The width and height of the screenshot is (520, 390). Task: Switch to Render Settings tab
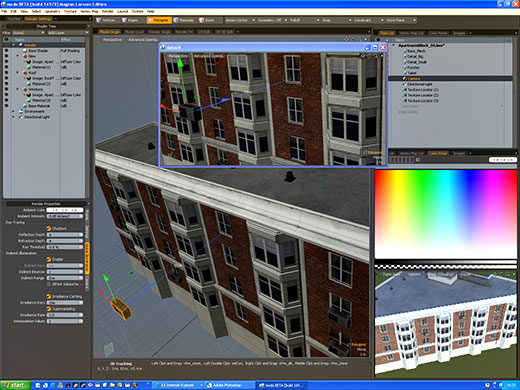pos(38,19)
